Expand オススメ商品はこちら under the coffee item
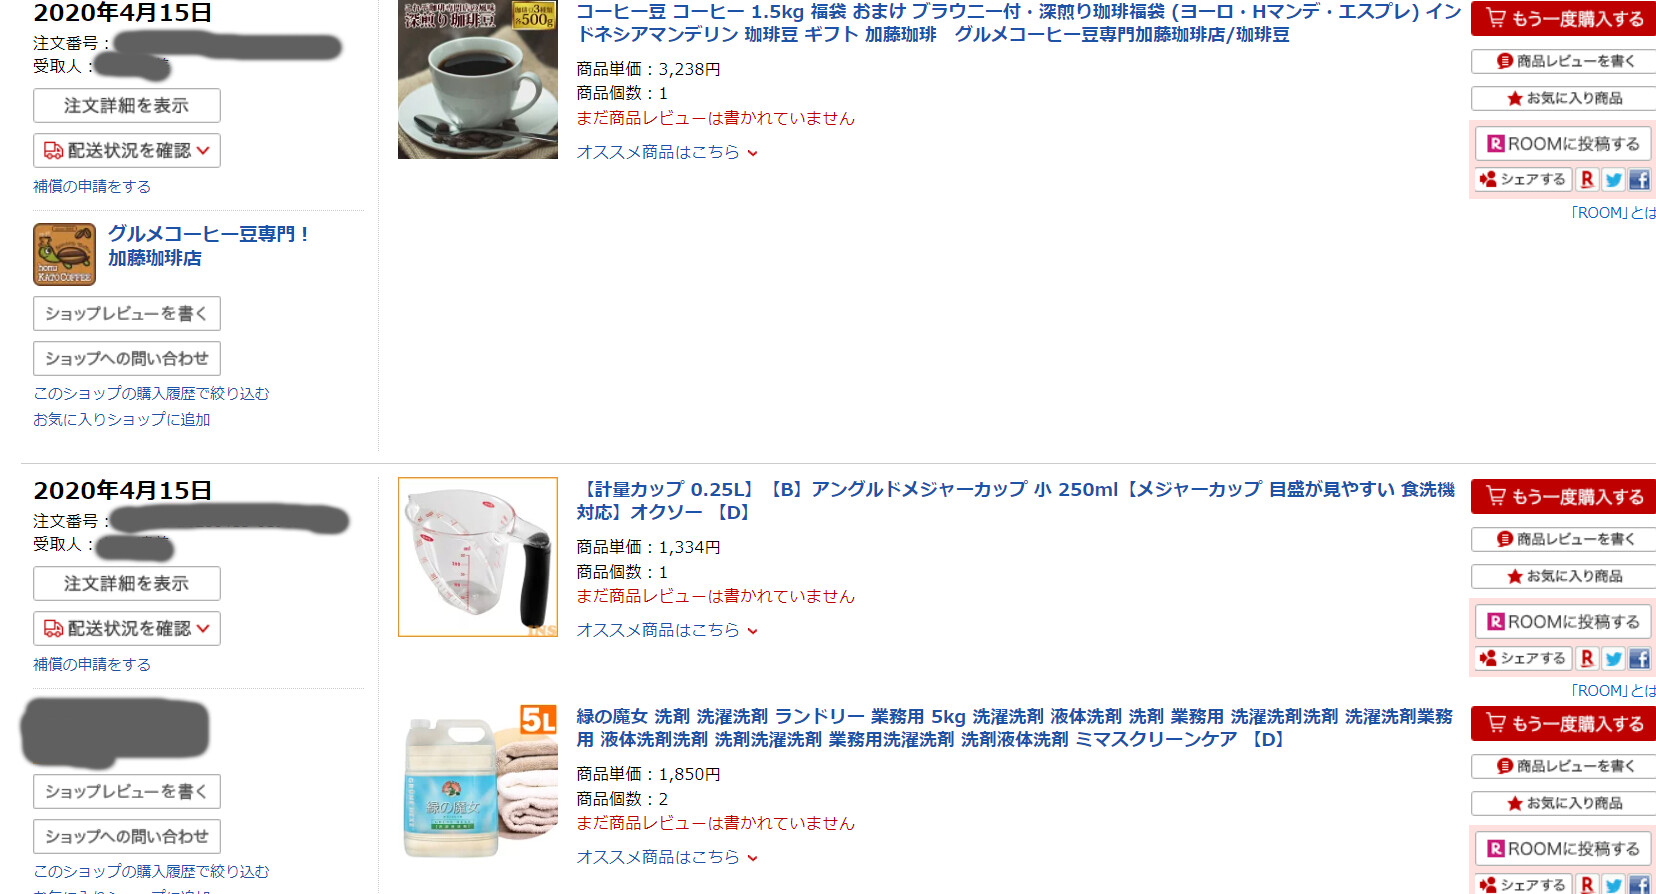Image resolution: width=1656 pixels, height=894 pixels. [667, 152]
